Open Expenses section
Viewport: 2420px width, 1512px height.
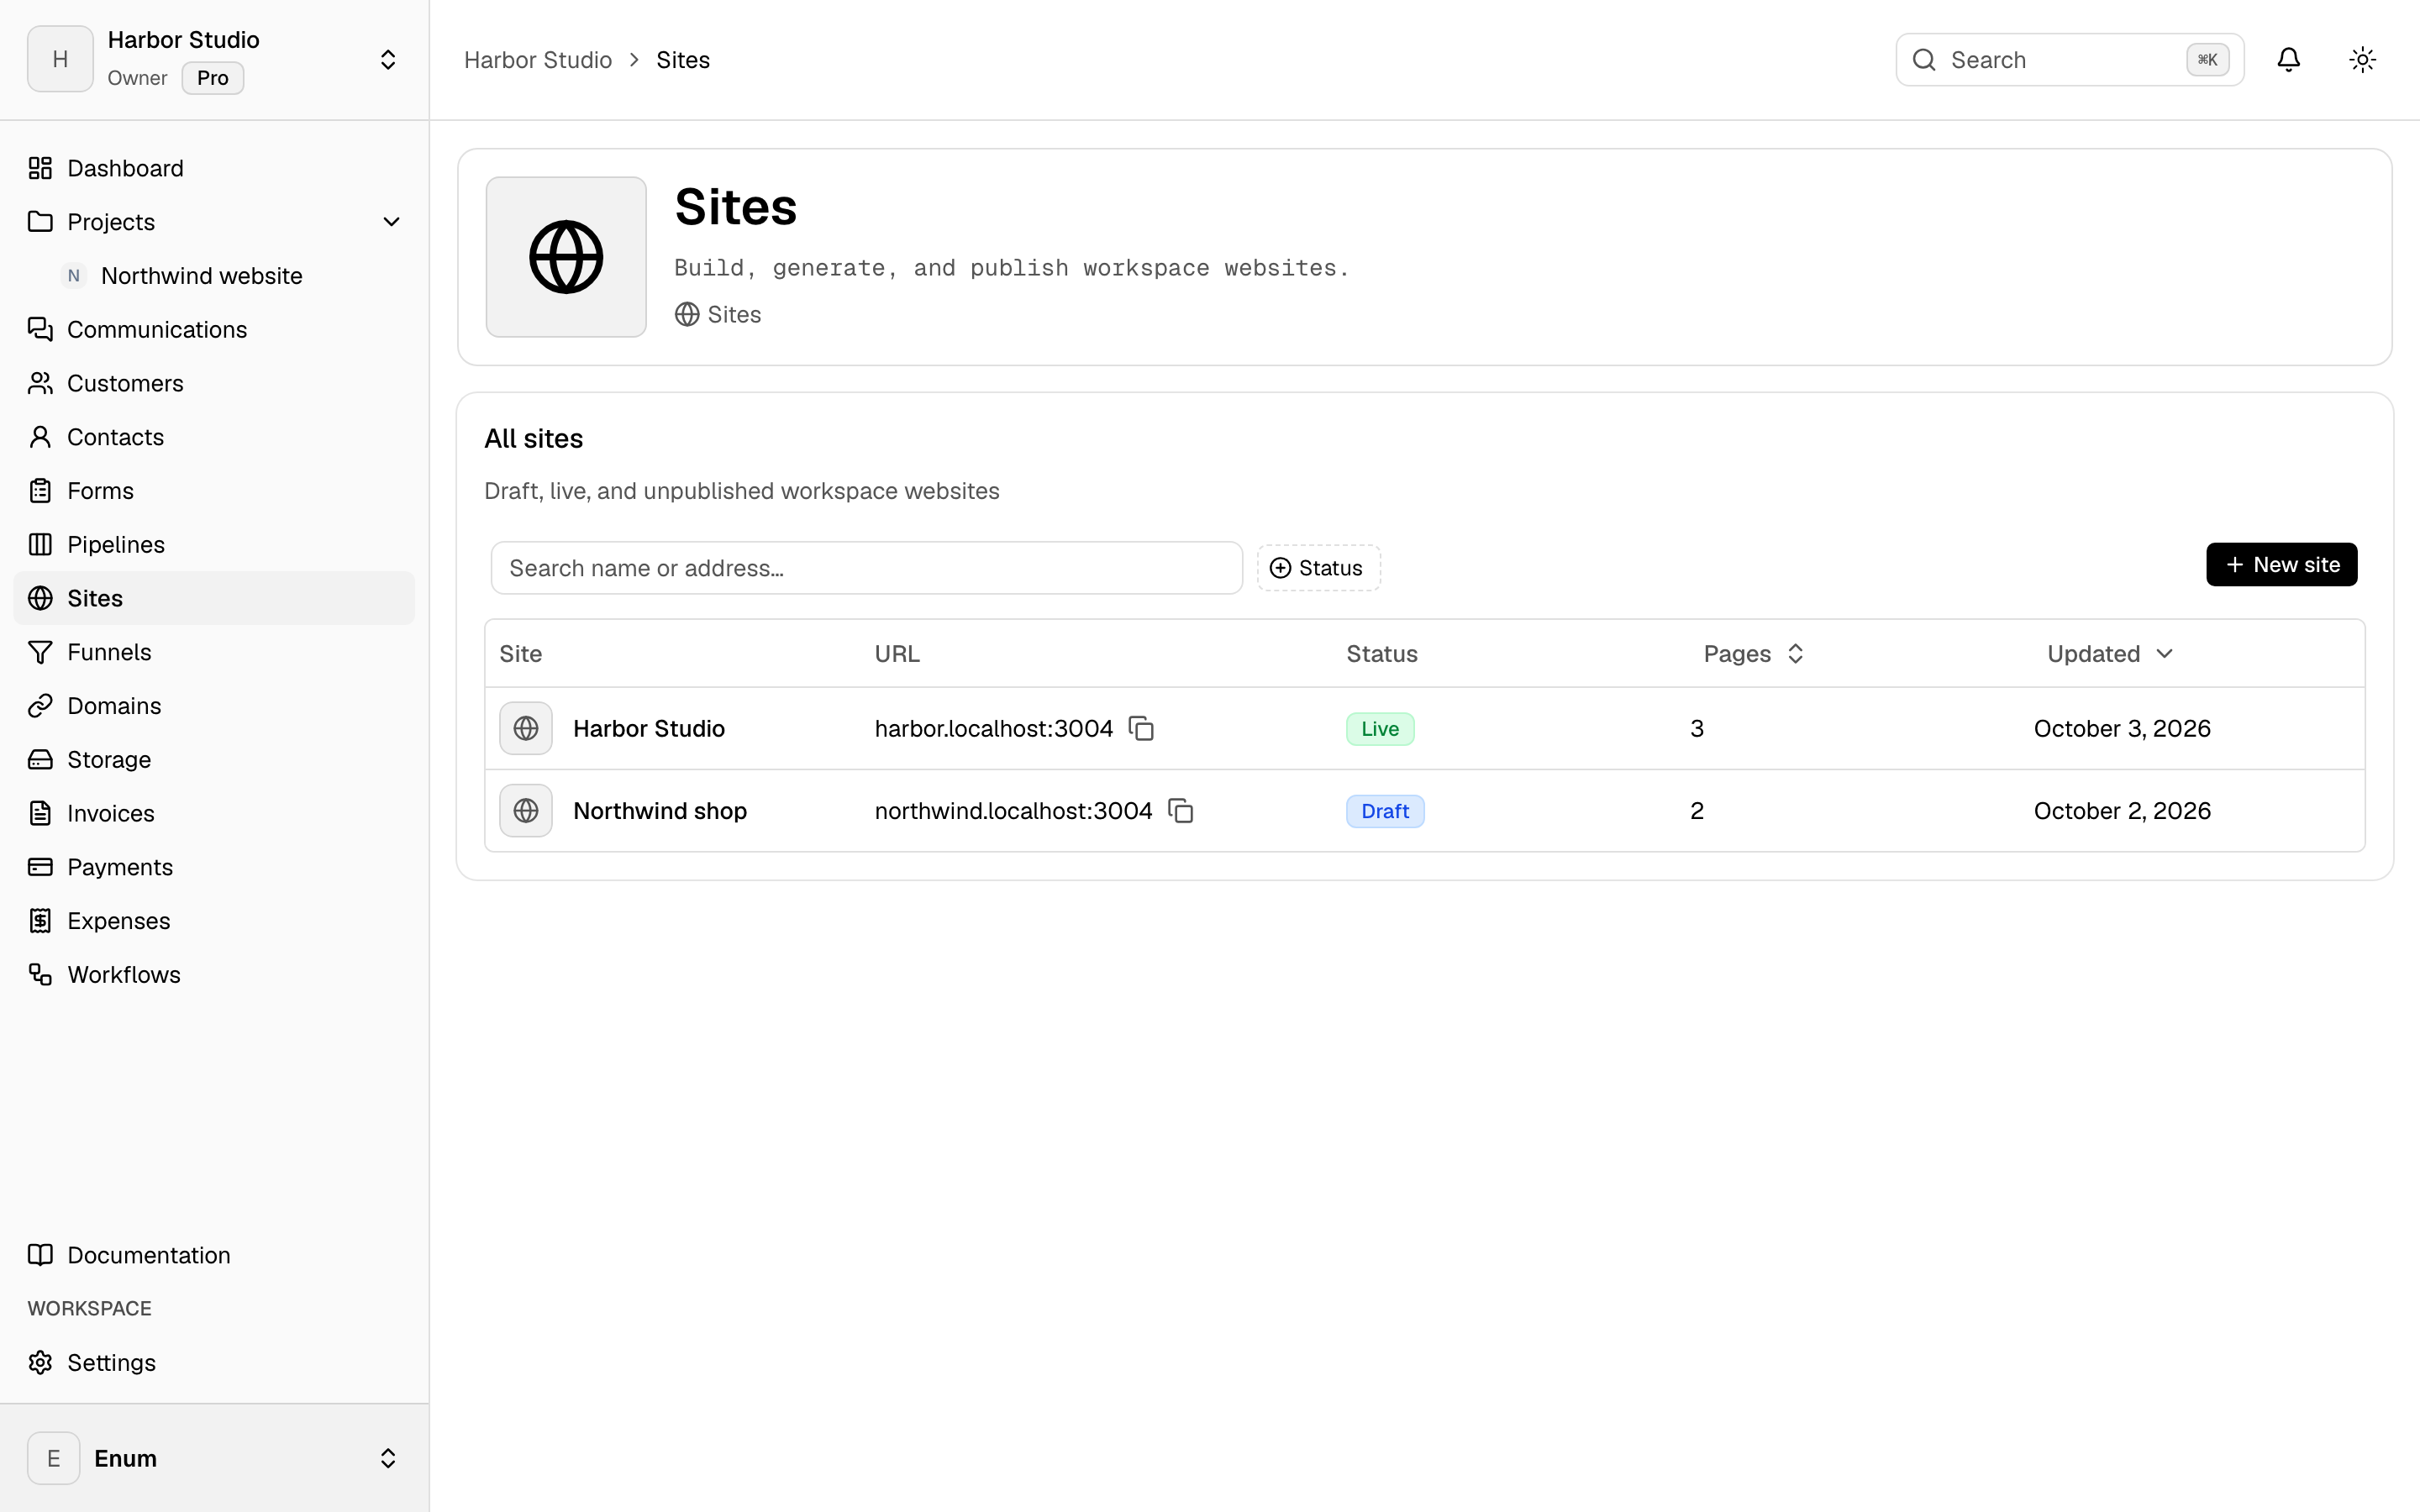click(x=214, y=921)
